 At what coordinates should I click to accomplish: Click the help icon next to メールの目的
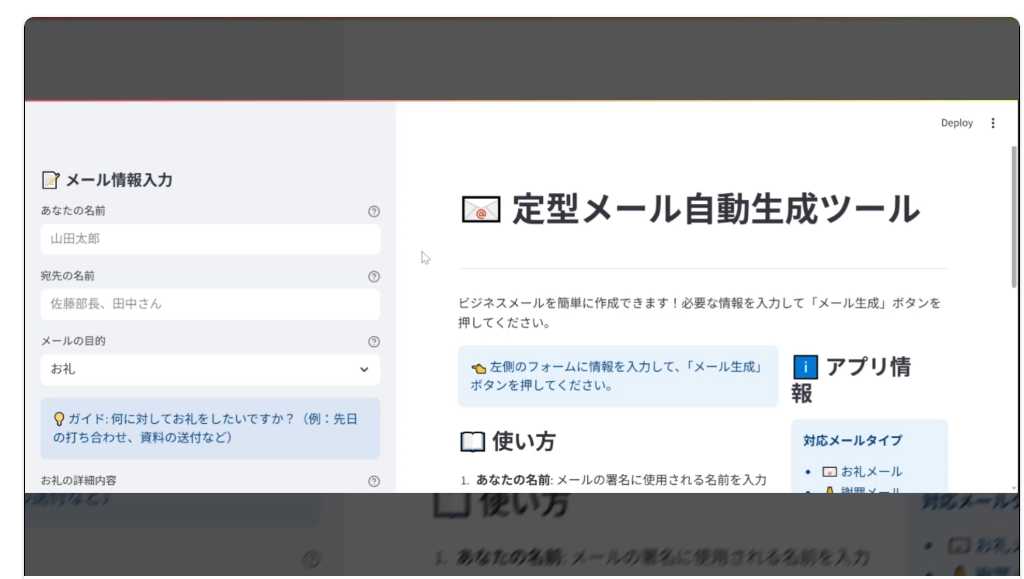pyautogui.click(x=374, y=341)
